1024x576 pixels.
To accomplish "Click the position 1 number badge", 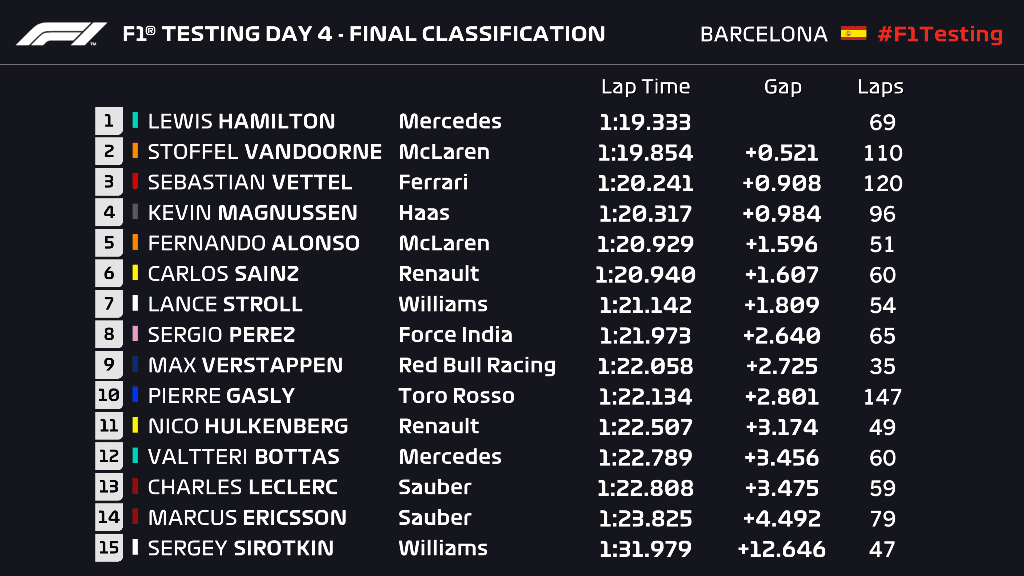I will (x=109, y=122).
